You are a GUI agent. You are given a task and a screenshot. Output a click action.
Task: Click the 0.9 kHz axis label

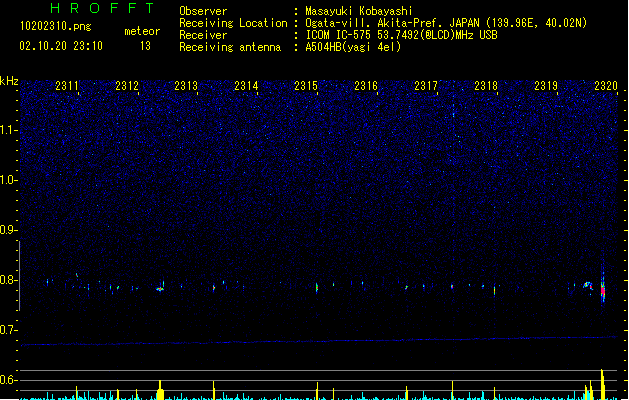[x=8, y=230]
